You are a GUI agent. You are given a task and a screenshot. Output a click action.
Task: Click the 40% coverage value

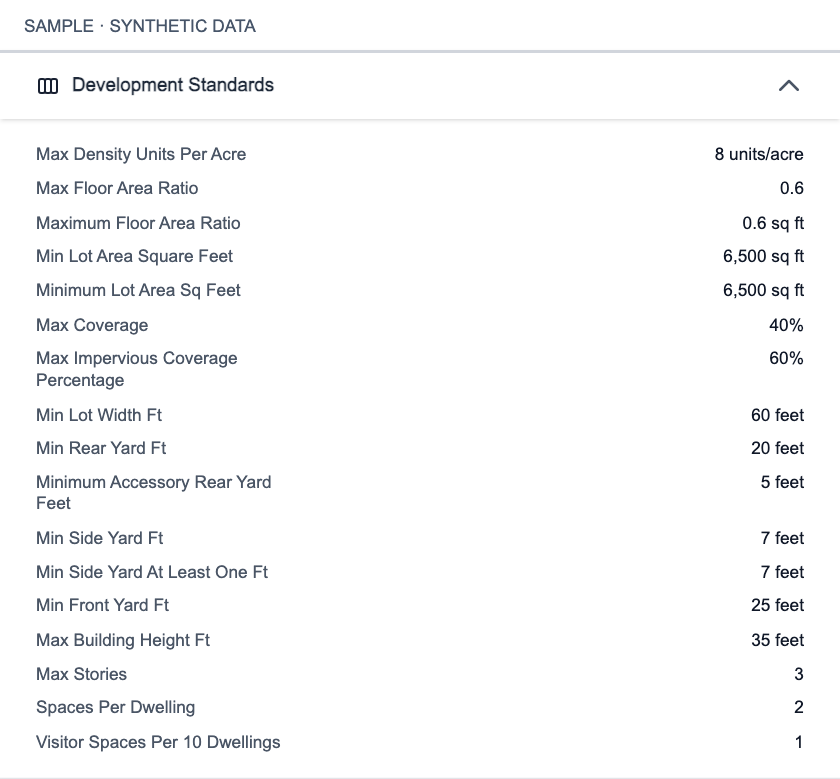786,325
